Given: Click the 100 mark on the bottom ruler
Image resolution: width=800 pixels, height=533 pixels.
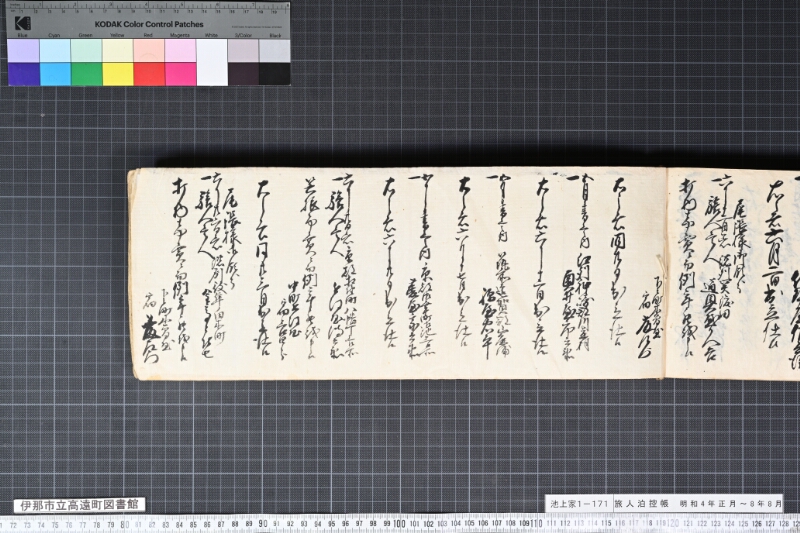Looking at the screenshot, I should (x=399, y=524).
